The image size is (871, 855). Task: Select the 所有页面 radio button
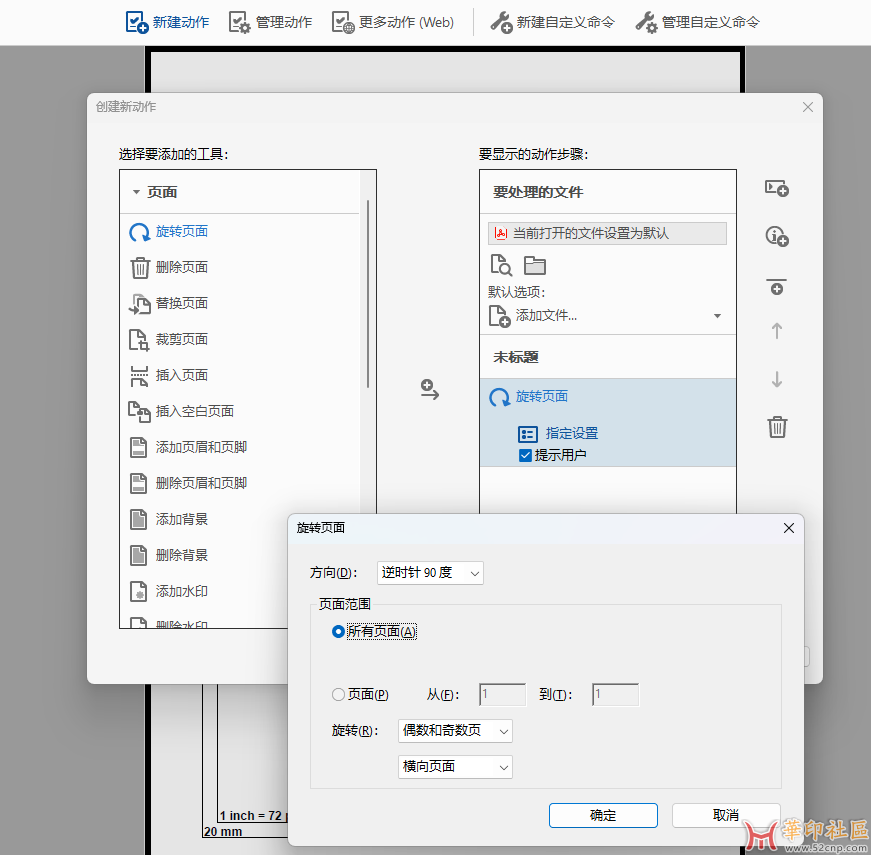(x=338, y=631)
